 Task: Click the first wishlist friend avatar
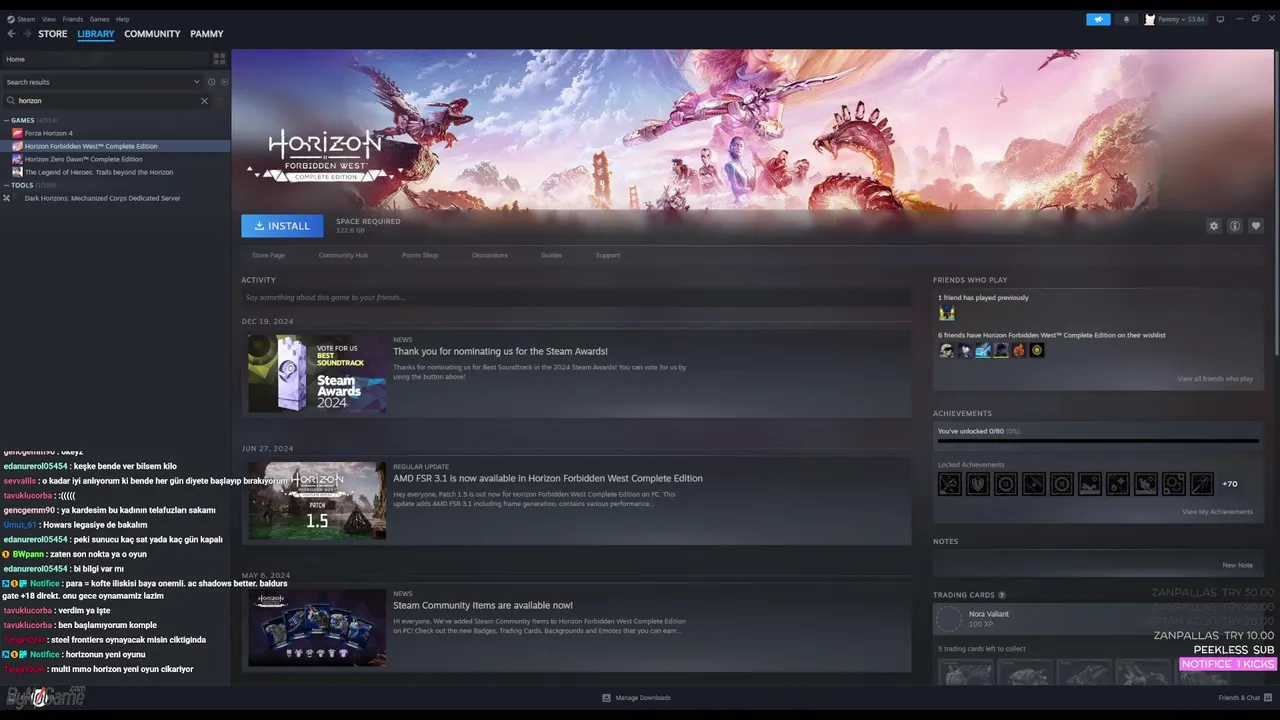[946, 350]
